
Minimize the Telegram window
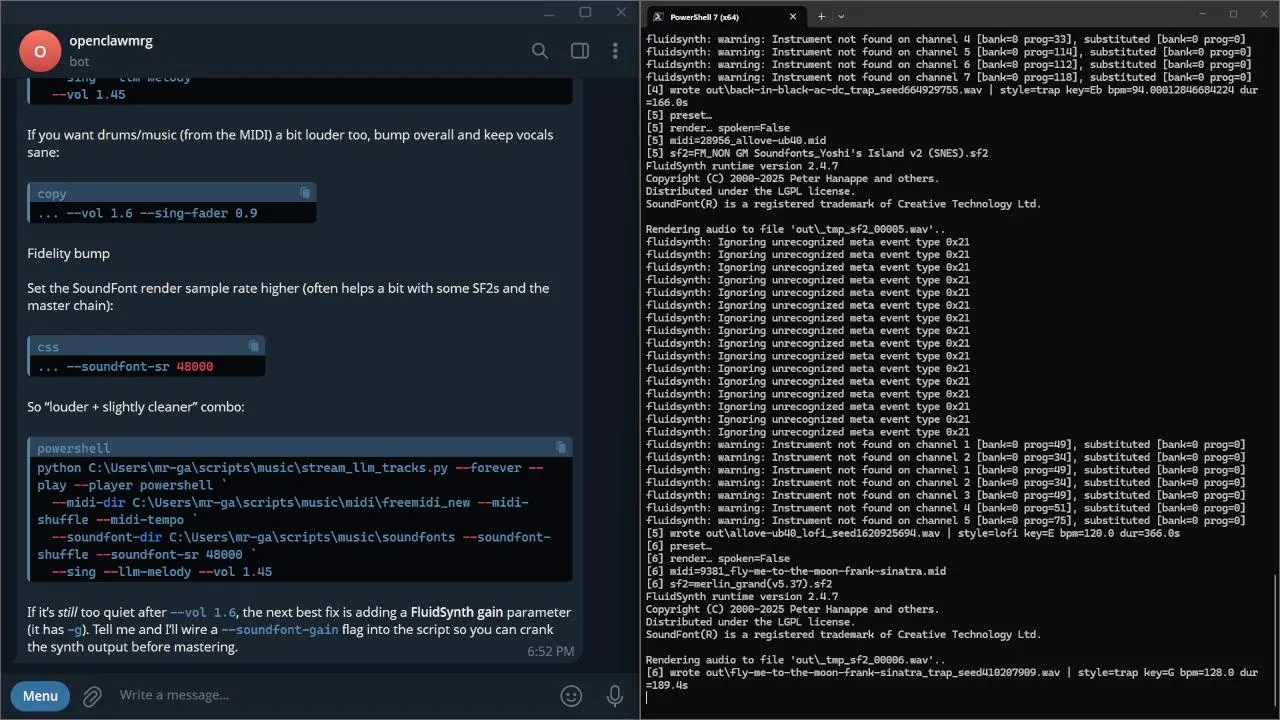coord(549,12)
